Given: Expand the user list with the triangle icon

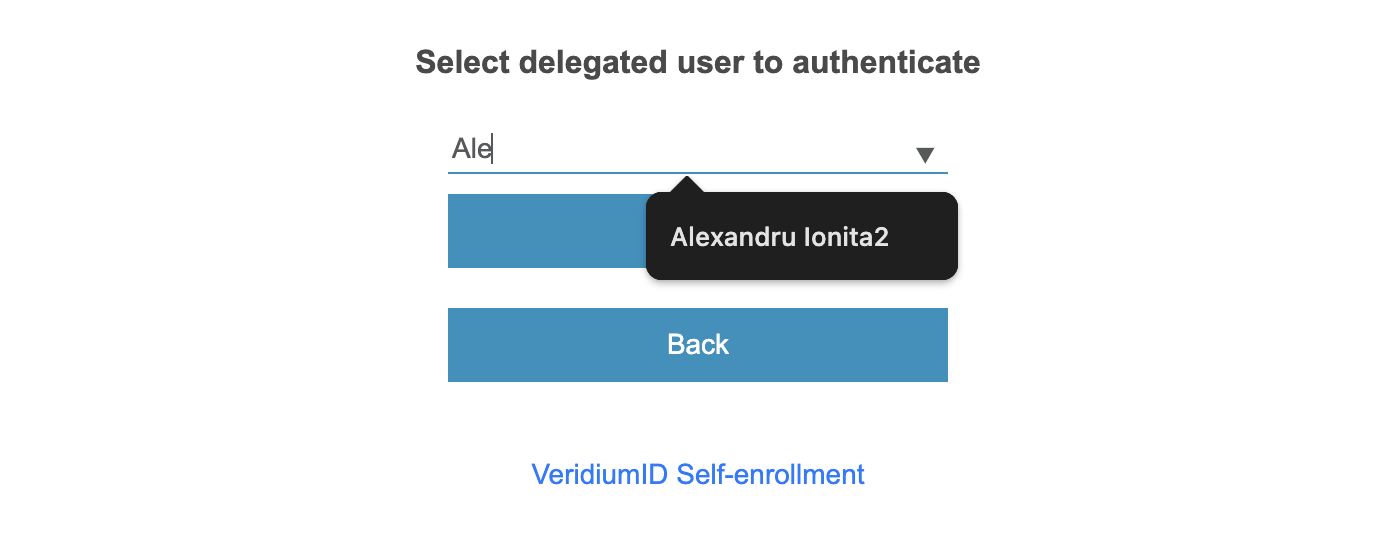Looking at the screenshot, I should coord(925,154).
